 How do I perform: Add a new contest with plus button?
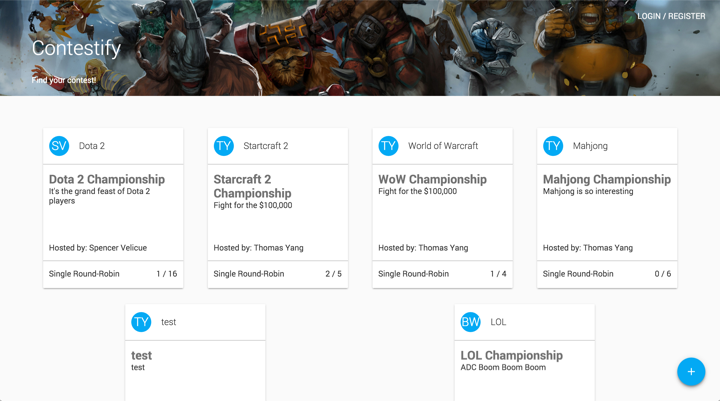691,372
